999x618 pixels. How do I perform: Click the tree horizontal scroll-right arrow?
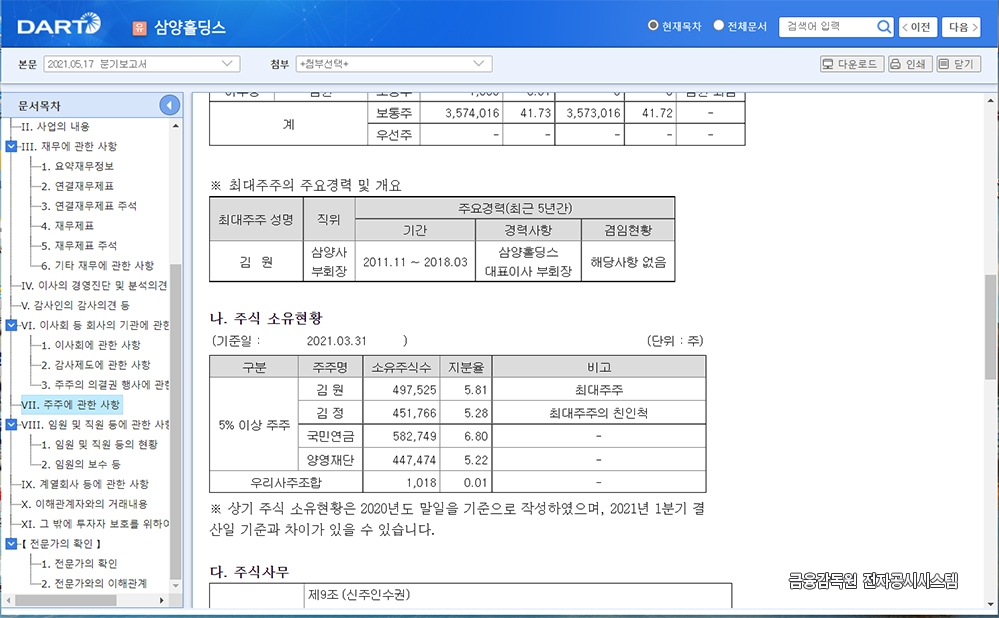point(162,600)
